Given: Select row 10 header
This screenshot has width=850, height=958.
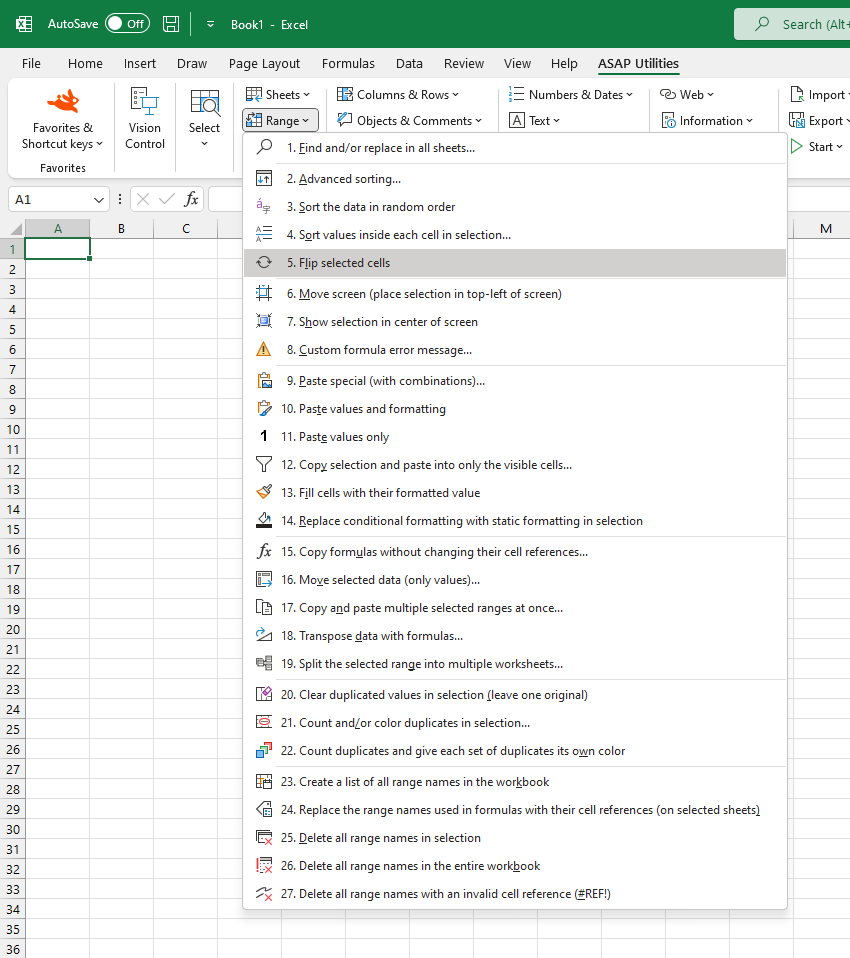Looking at the screenshot, I should click(x=13, y=429).
